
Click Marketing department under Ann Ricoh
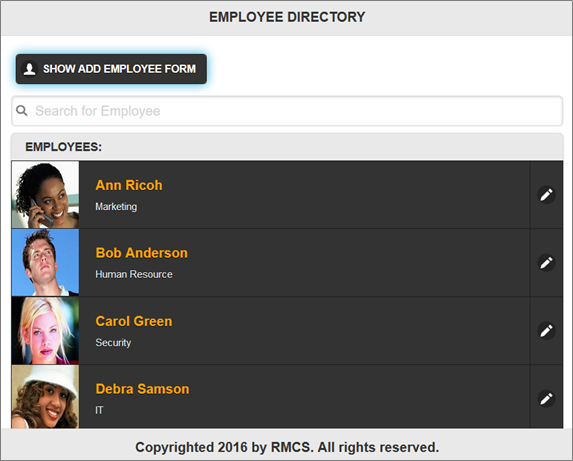(116, 206)
